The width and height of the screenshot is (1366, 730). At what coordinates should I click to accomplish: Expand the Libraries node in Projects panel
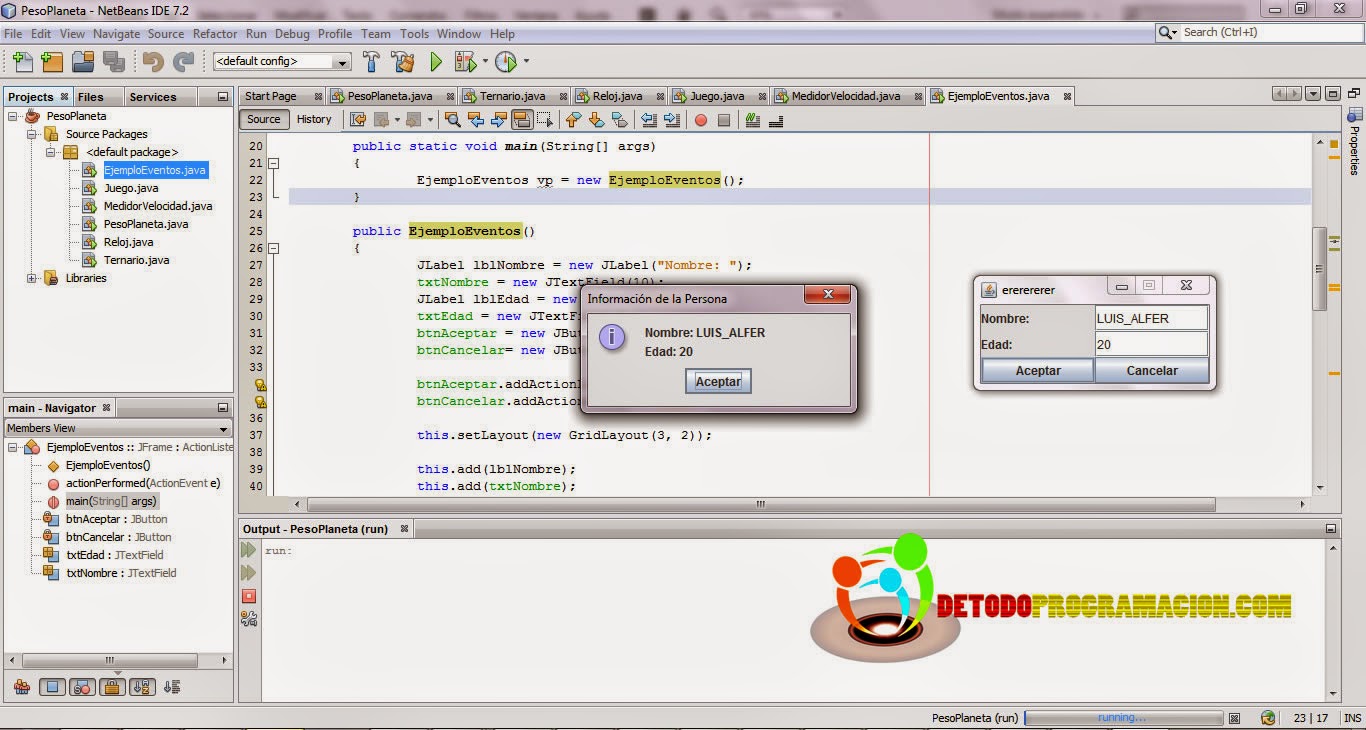point(32,279)
